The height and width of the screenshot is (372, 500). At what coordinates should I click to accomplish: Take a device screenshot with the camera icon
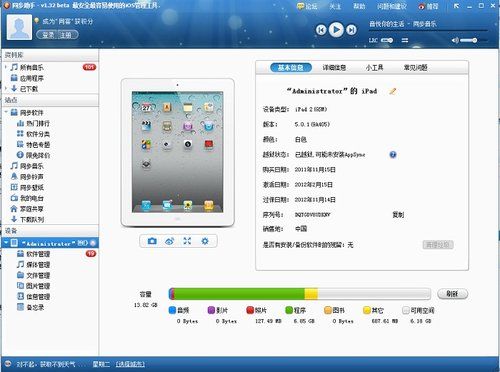152,241
